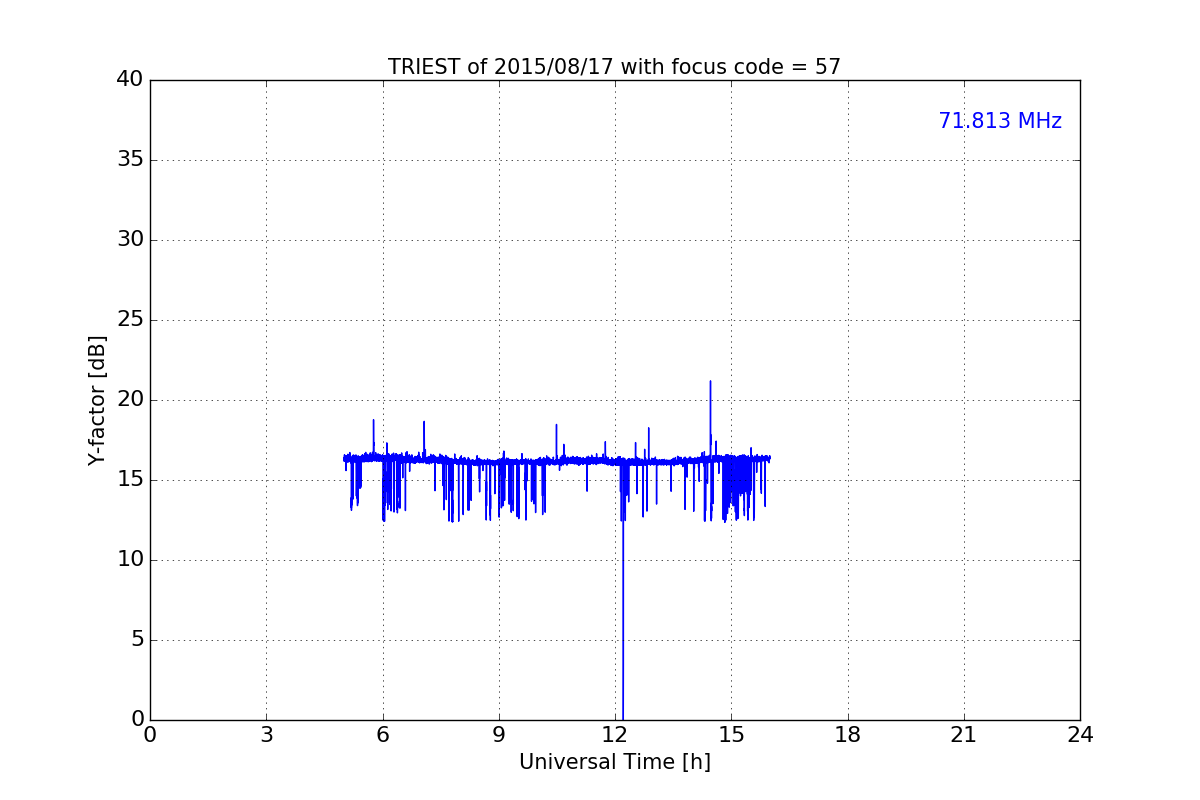1200x800 pixels.
Task: Click the 'Universal Time [h]' axis label
Action: [614, 762]
